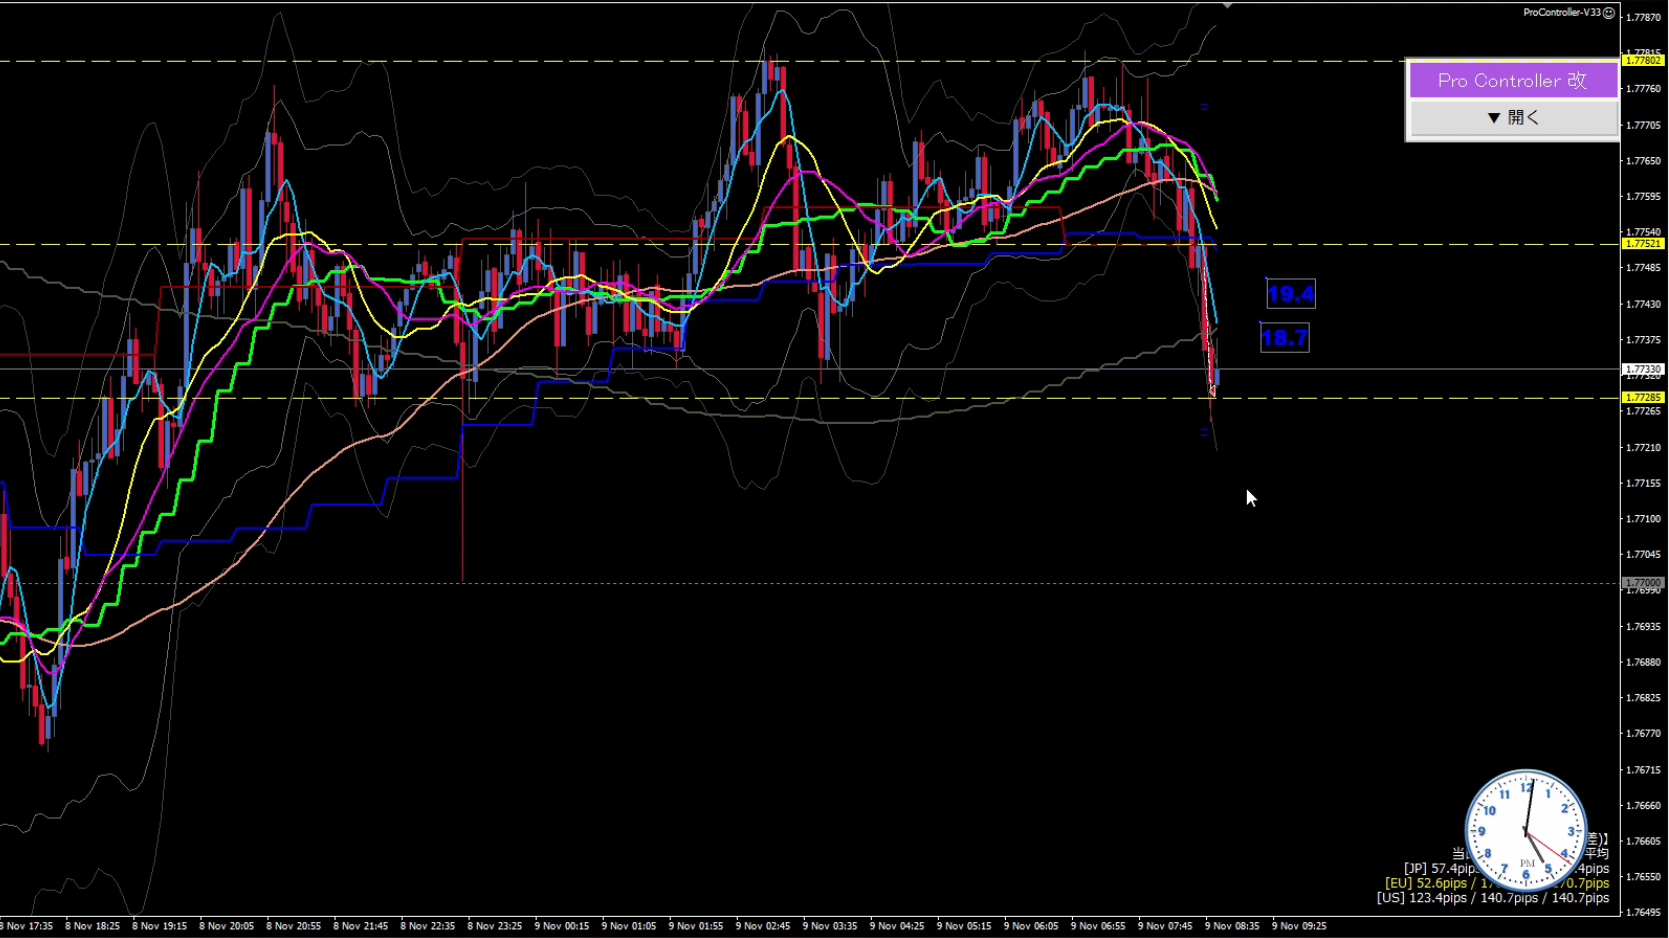
Task: Click the 1.77705 price scale label
Action: 1643,126
